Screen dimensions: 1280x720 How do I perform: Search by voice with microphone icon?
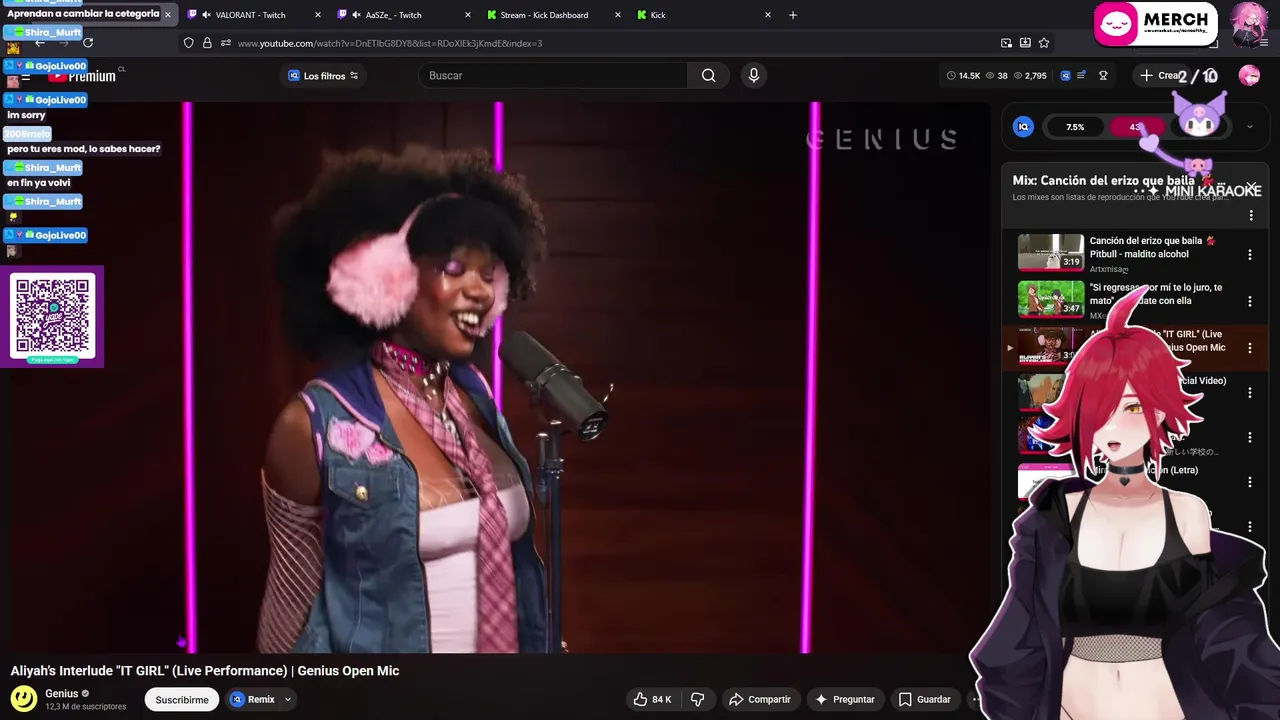[754, 76]
